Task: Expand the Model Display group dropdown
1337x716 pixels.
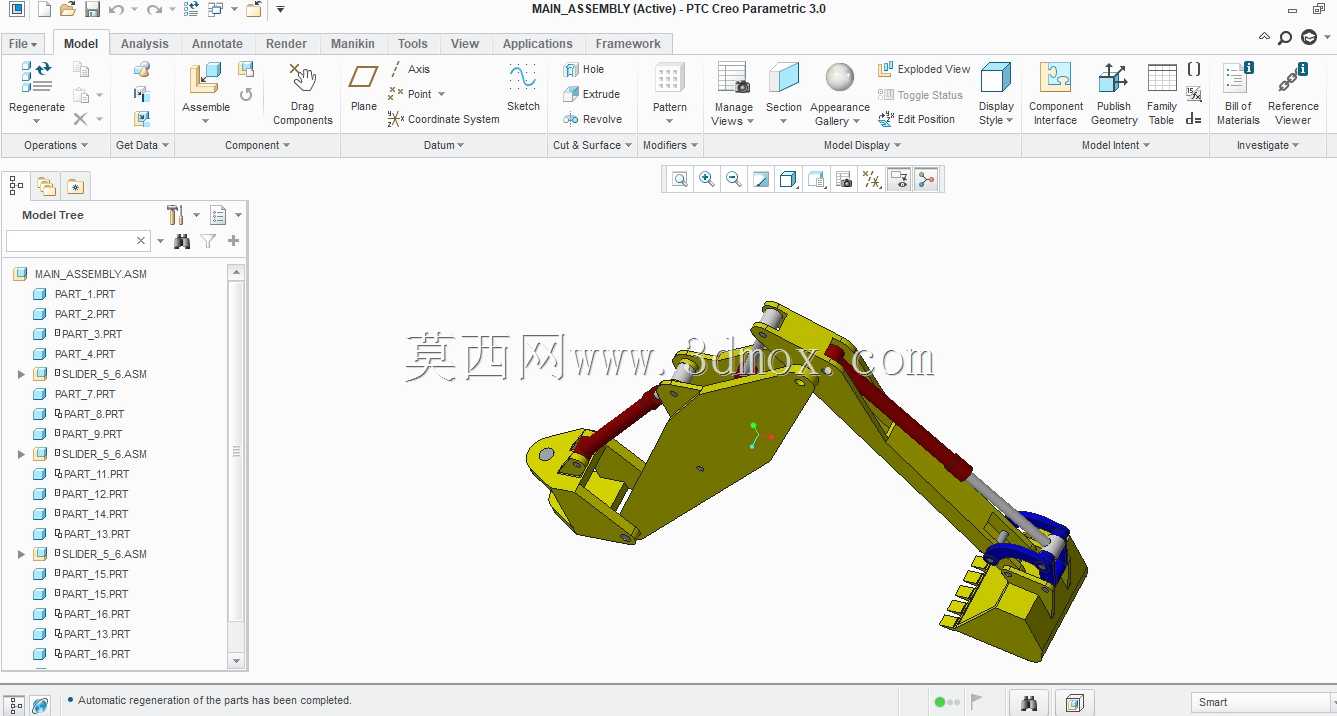Action: point(862,145)
